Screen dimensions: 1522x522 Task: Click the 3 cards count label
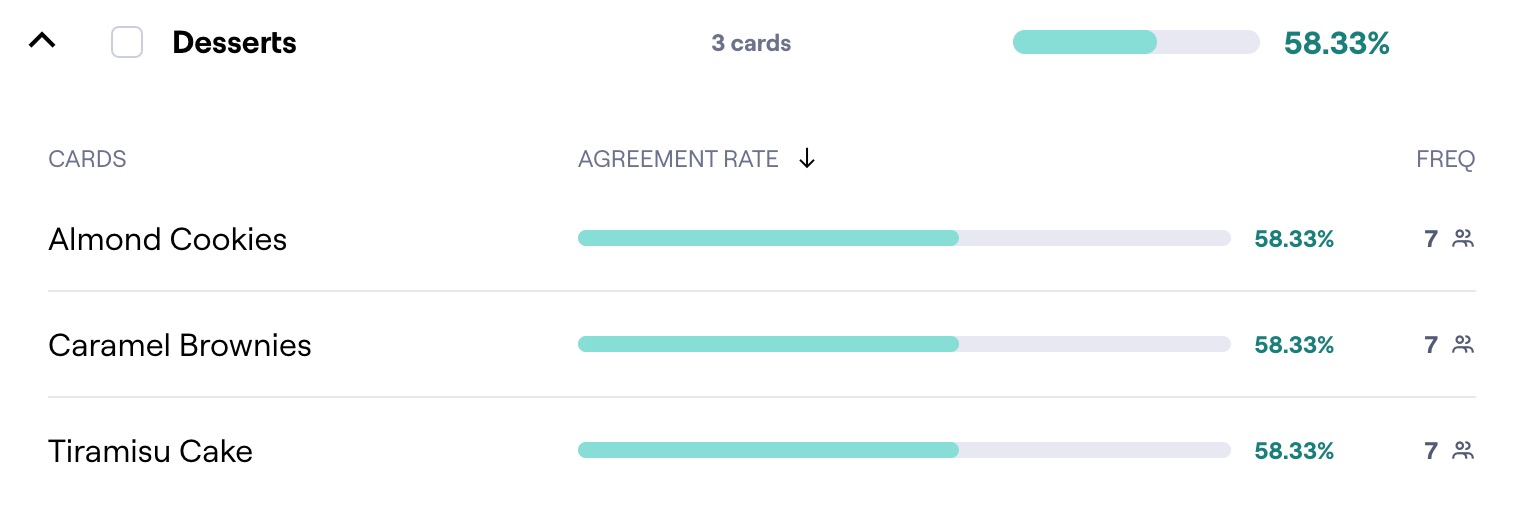[751, 44]
